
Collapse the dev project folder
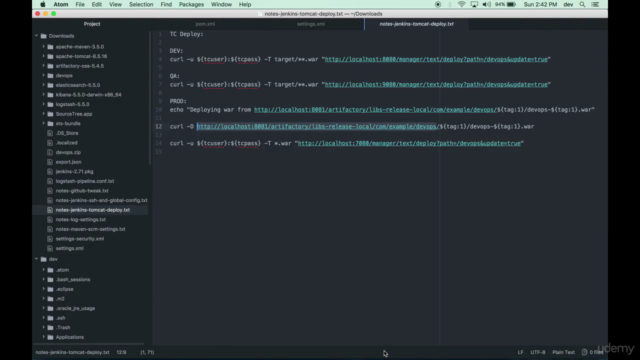click(36, 259)
